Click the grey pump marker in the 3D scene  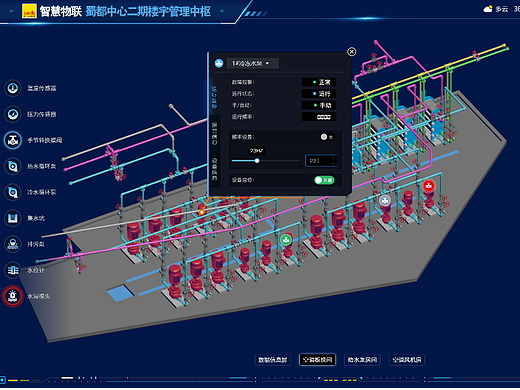[x=385, y=201]
